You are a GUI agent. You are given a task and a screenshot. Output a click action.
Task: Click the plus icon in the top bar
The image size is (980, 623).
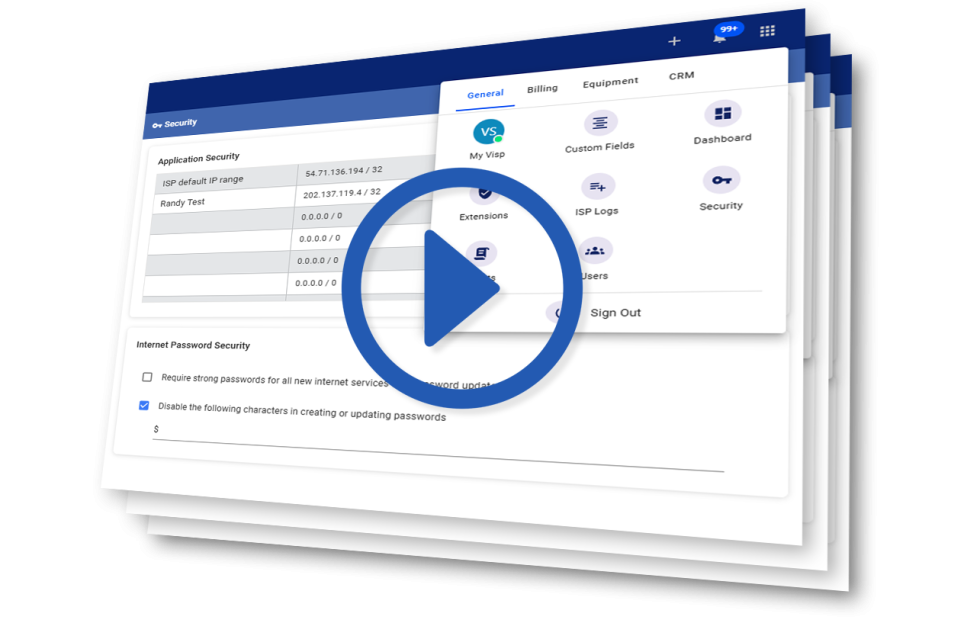tap(673, 41)
